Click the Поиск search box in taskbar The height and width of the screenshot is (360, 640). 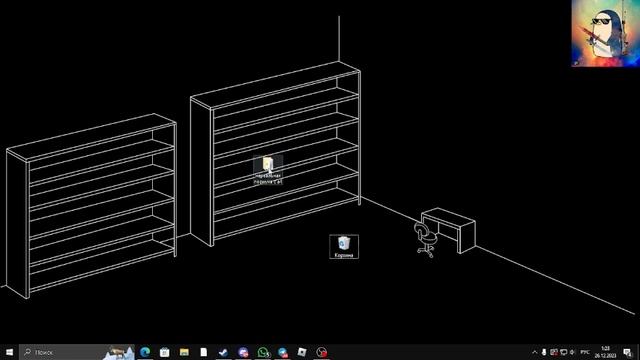pos(77,352)
